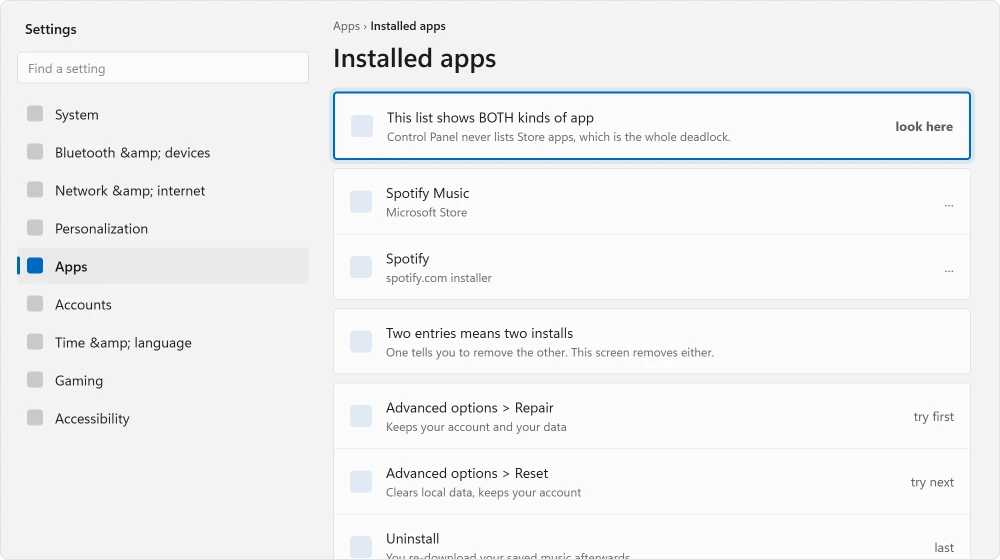
Task: Select 'Advanced options > Reset' title
Action: click(x=467, y=473)
